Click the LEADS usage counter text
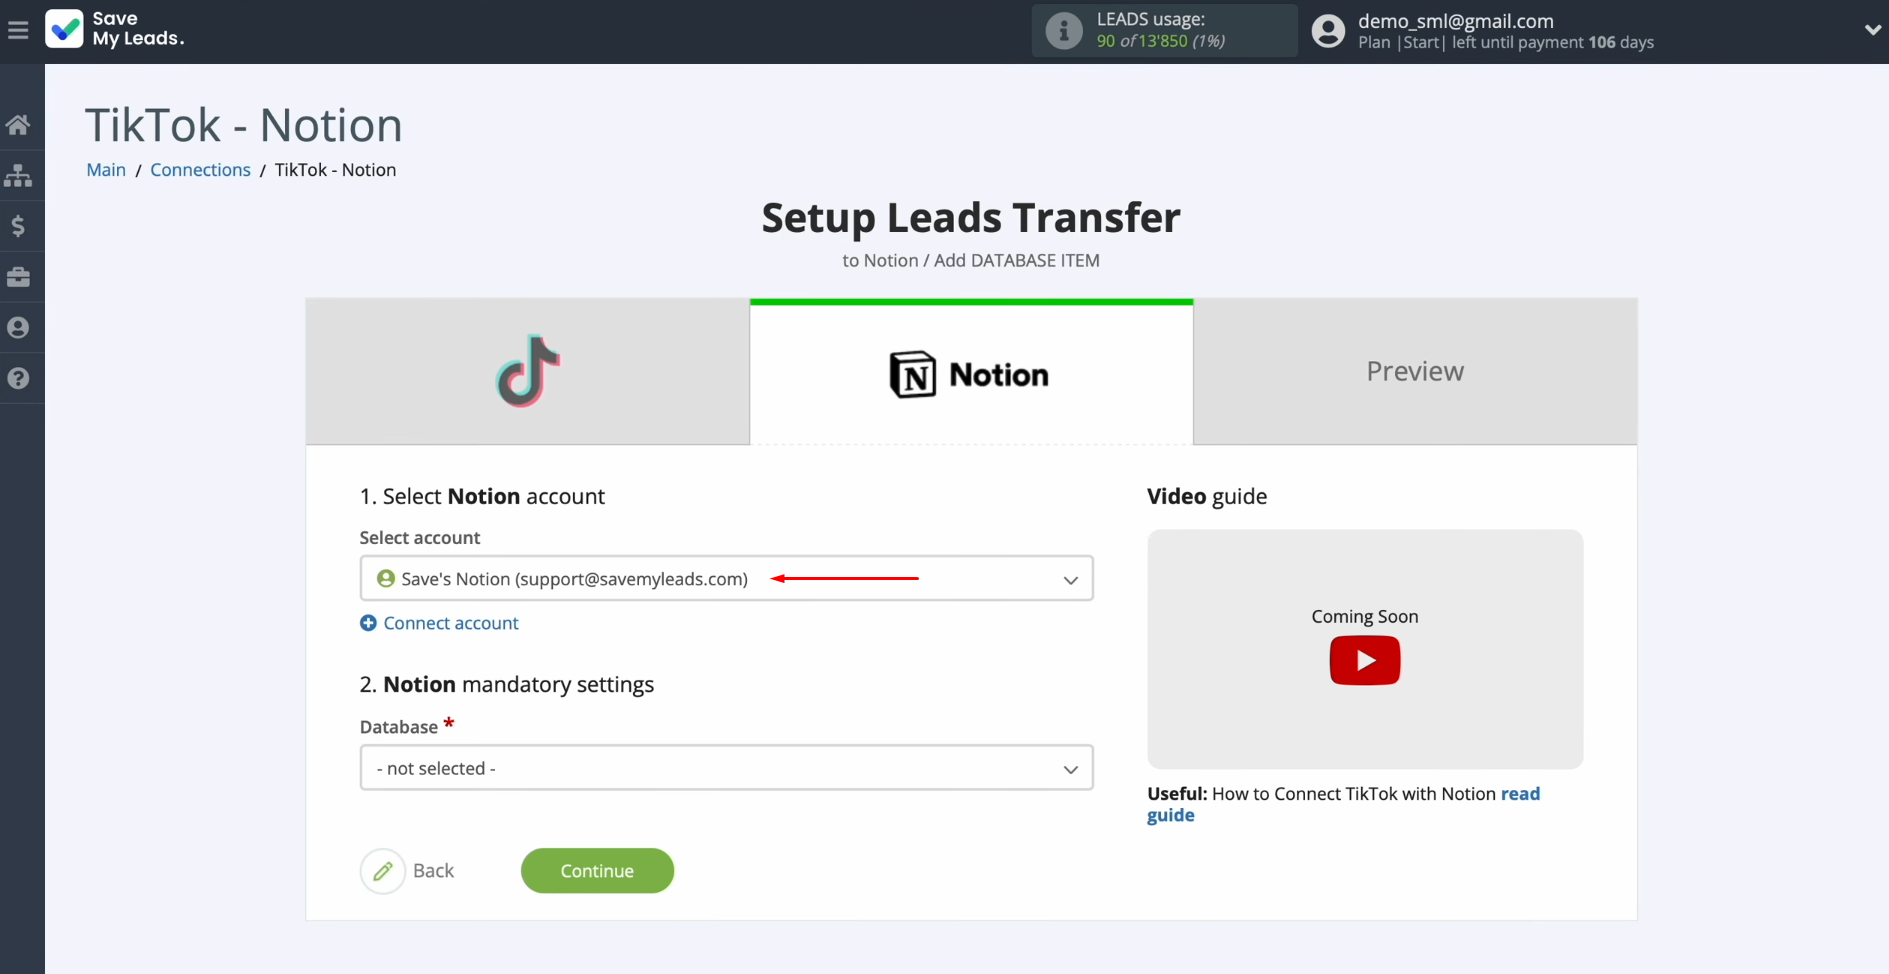The width and height of the screenshot is (1889, 974). (x=1160, y=41)
